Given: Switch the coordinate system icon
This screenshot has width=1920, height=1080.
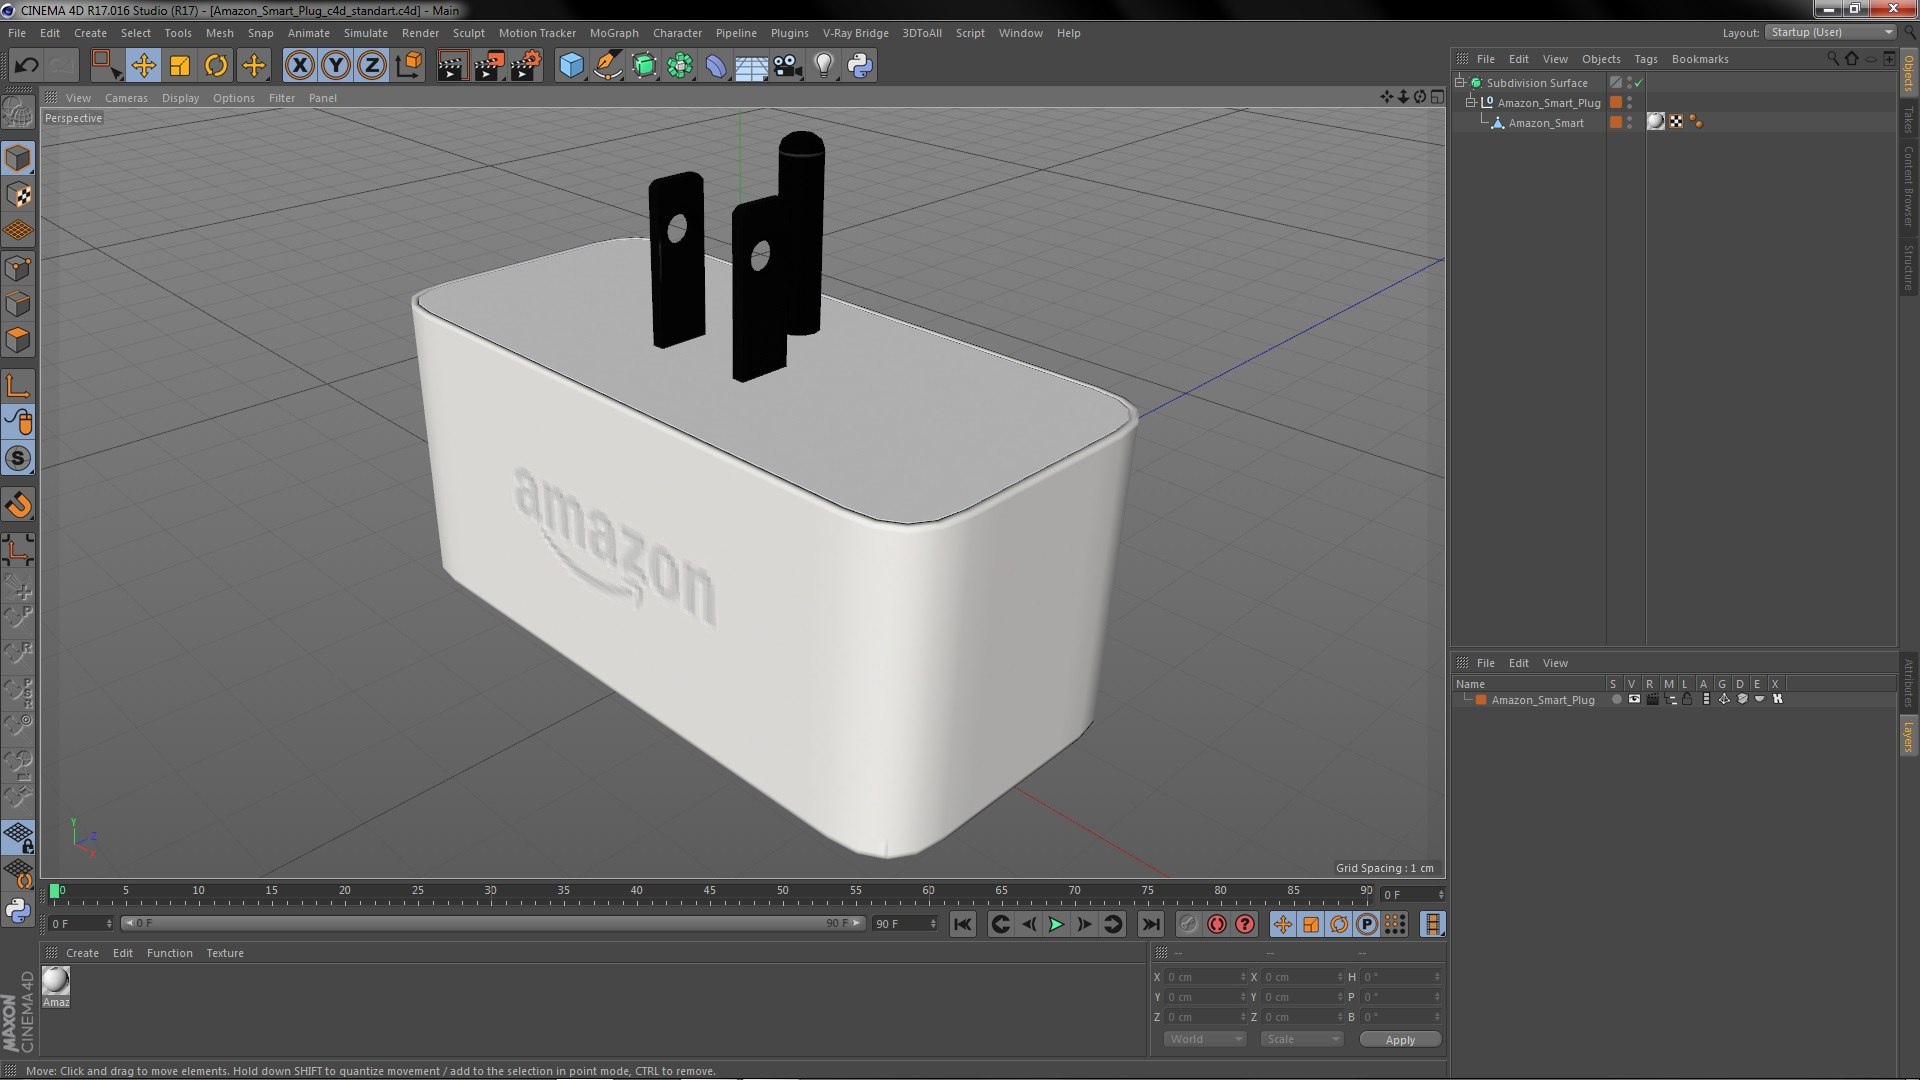Looking at the screenshot, I should point(409,66).
